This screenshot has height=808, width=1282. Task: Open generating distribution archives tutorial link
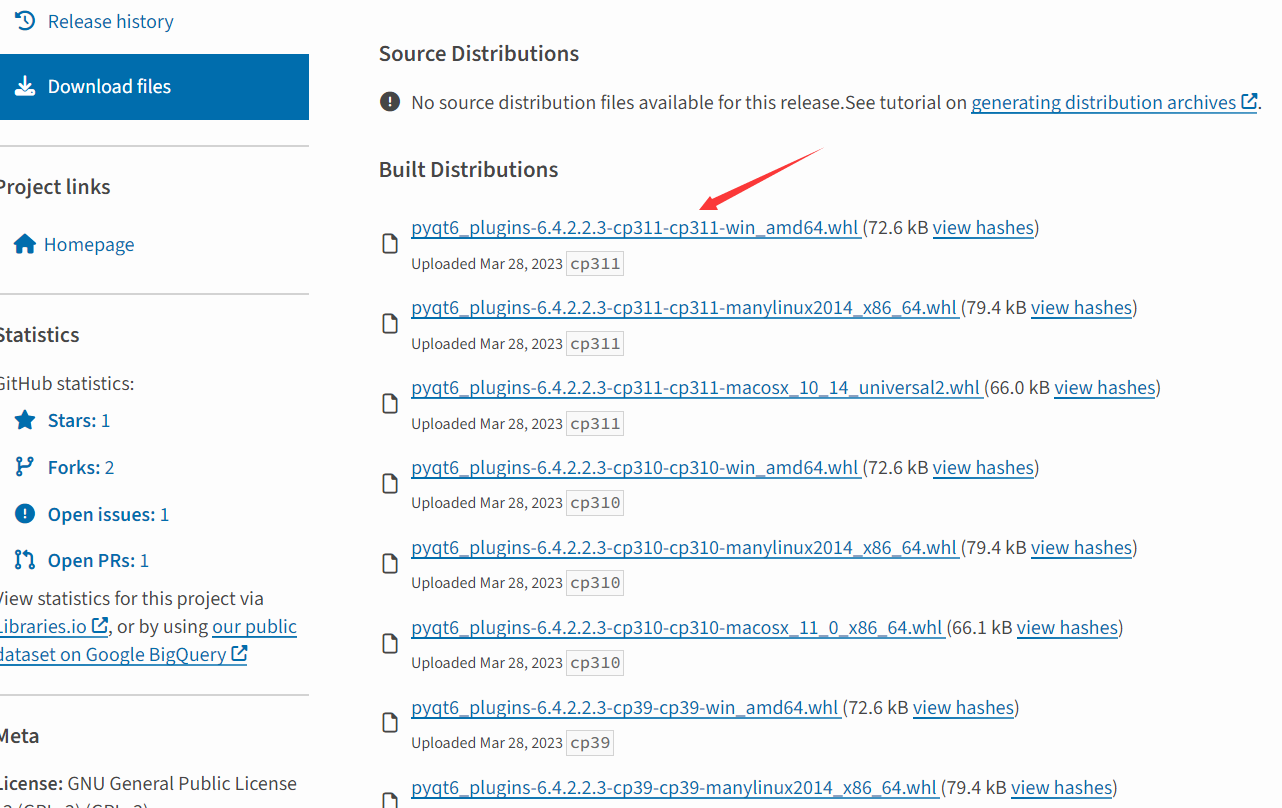[1103, 102]
